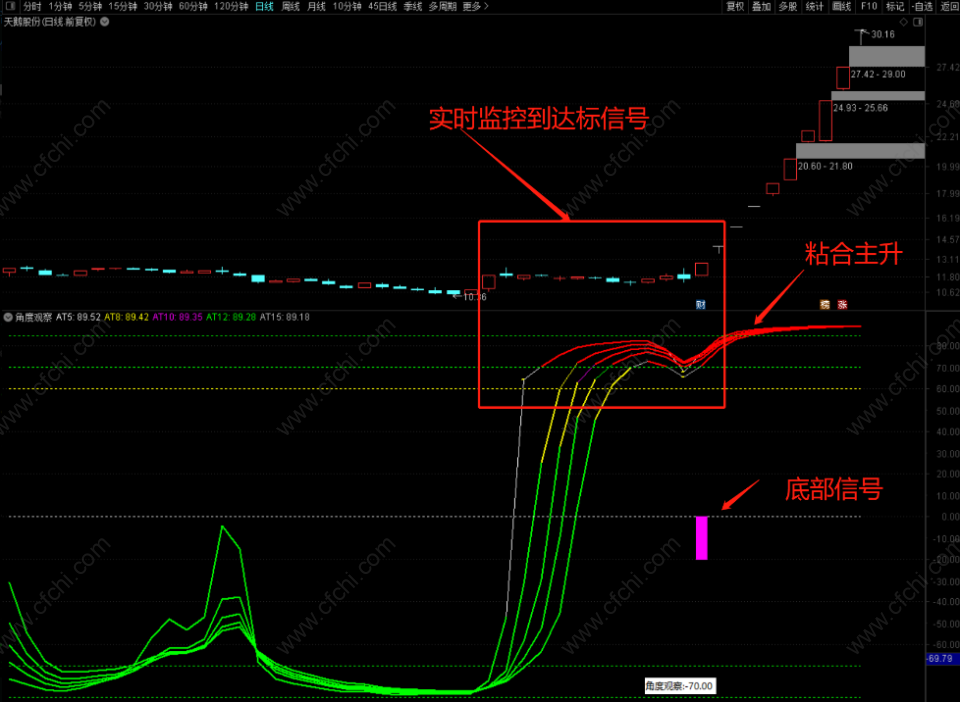Click the 多股 multi-stock button

point(788,6)
